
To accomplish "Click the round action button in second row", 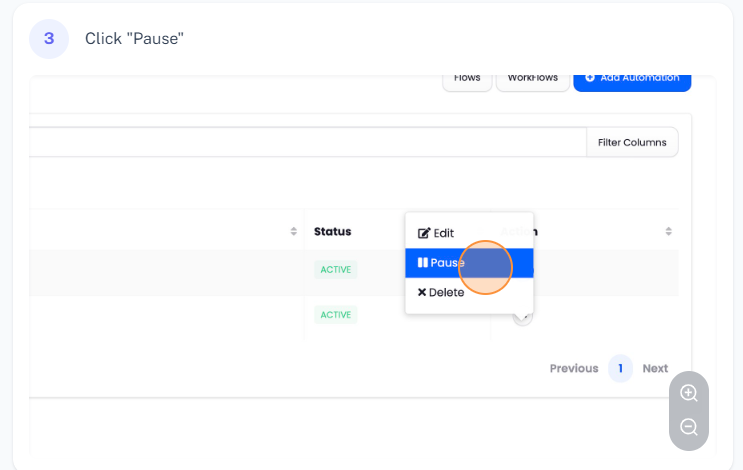I will click(x=522, y=317).
